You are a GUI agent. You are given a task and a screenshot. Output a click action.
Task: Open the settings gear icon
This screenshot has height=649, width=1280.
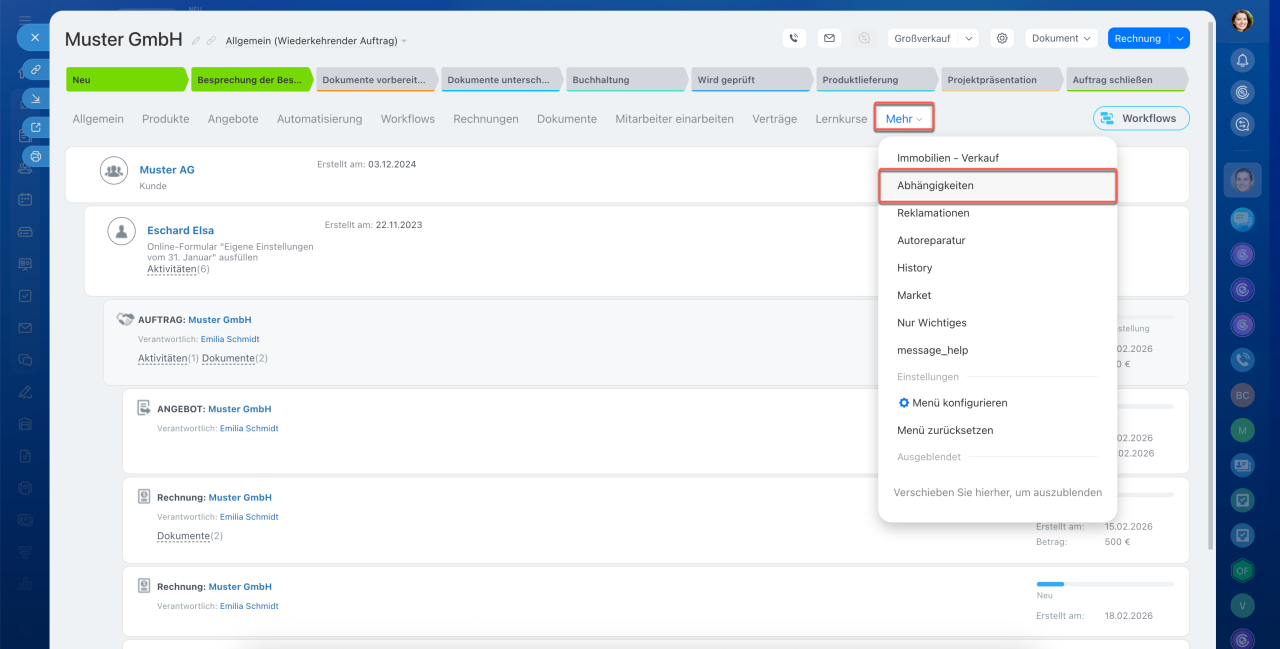(x=1001, y=38)
